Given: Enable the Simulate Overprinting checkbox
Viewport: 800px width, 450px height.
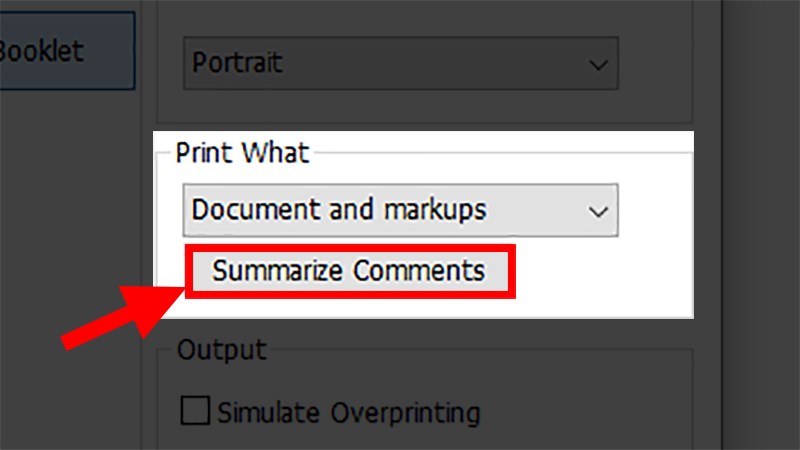Looking at the screenshot, I should 194,411.
